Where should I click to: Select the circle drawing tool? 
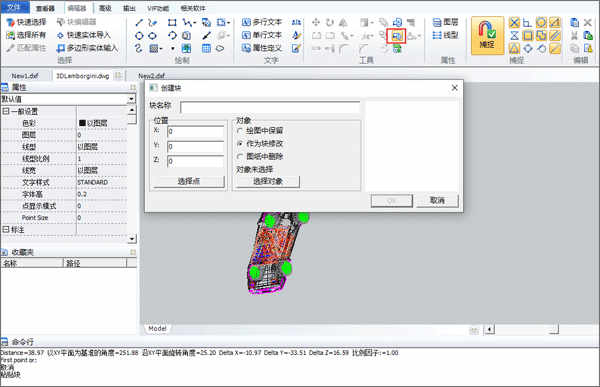[x=139, y=36]
